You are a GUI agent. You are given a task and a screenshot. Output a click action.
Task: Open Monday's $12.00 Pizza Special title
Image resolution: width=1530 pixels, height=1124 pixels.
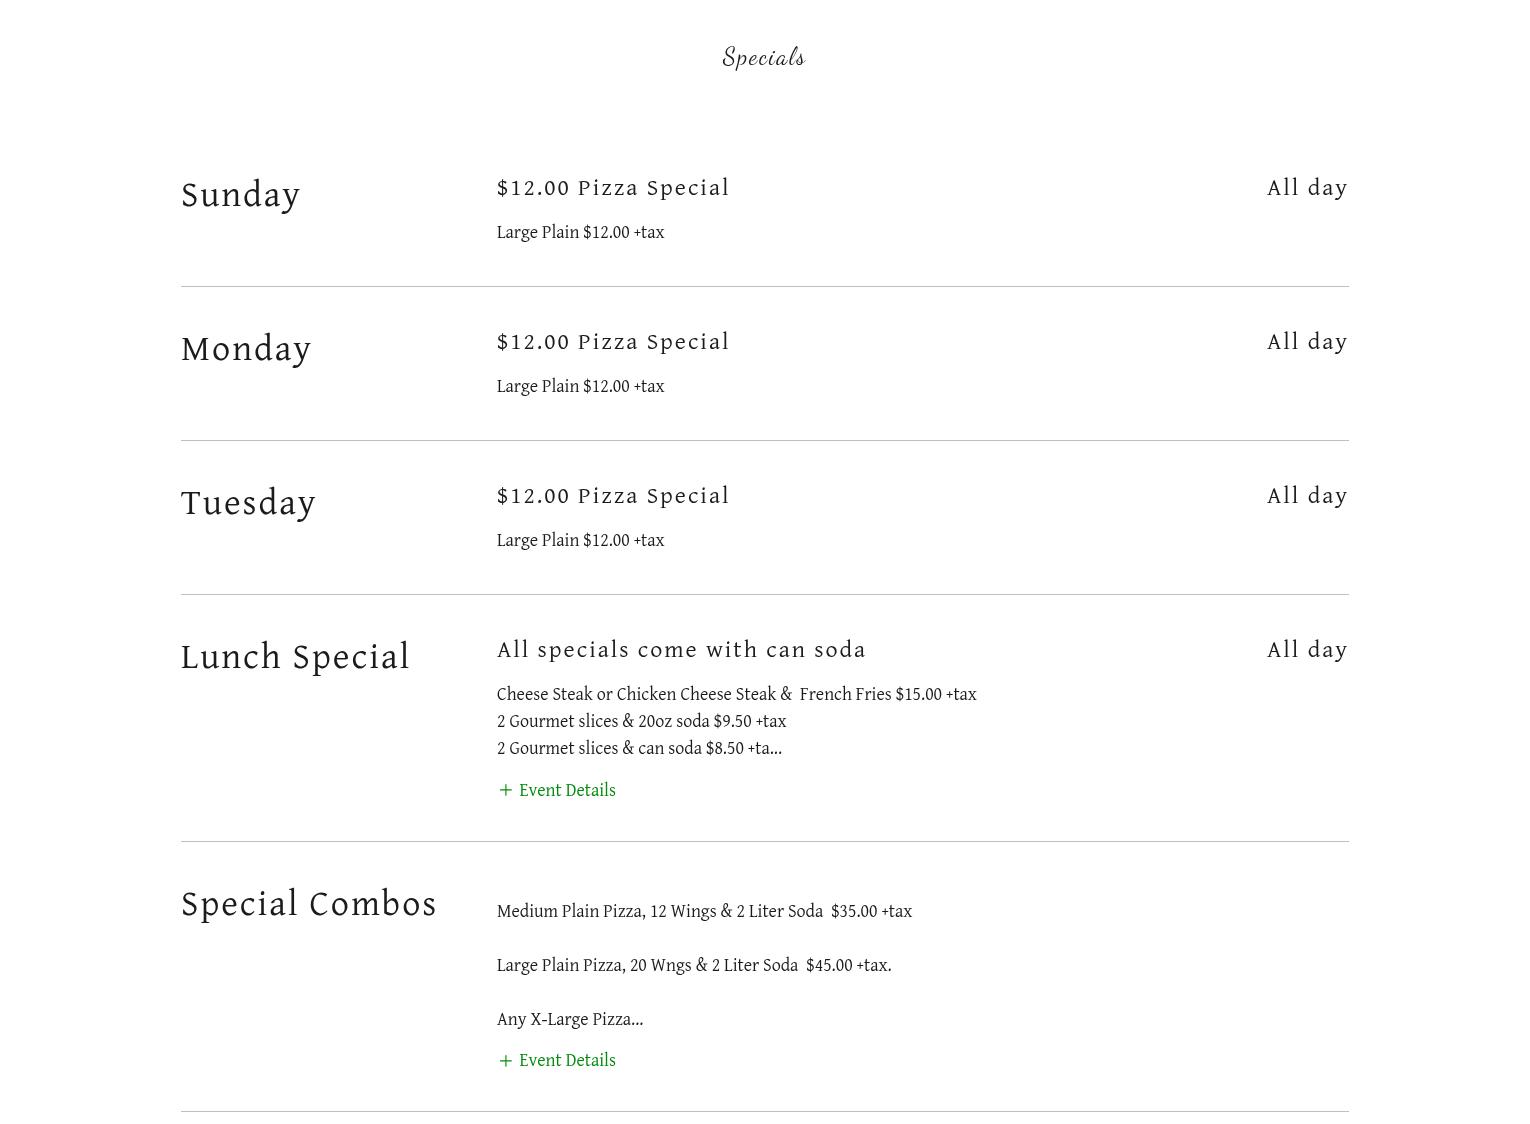613,342
